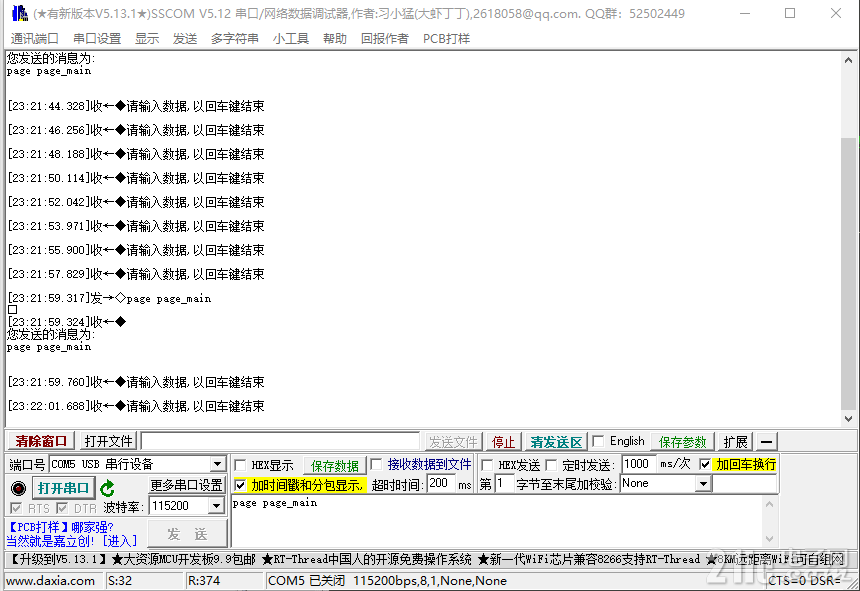Image resolution: width=860 pixels, height=591 pixels.
Task: Click the minus collapse button beside 扩展
Action: pyautogui.click(x=767, y=441)
